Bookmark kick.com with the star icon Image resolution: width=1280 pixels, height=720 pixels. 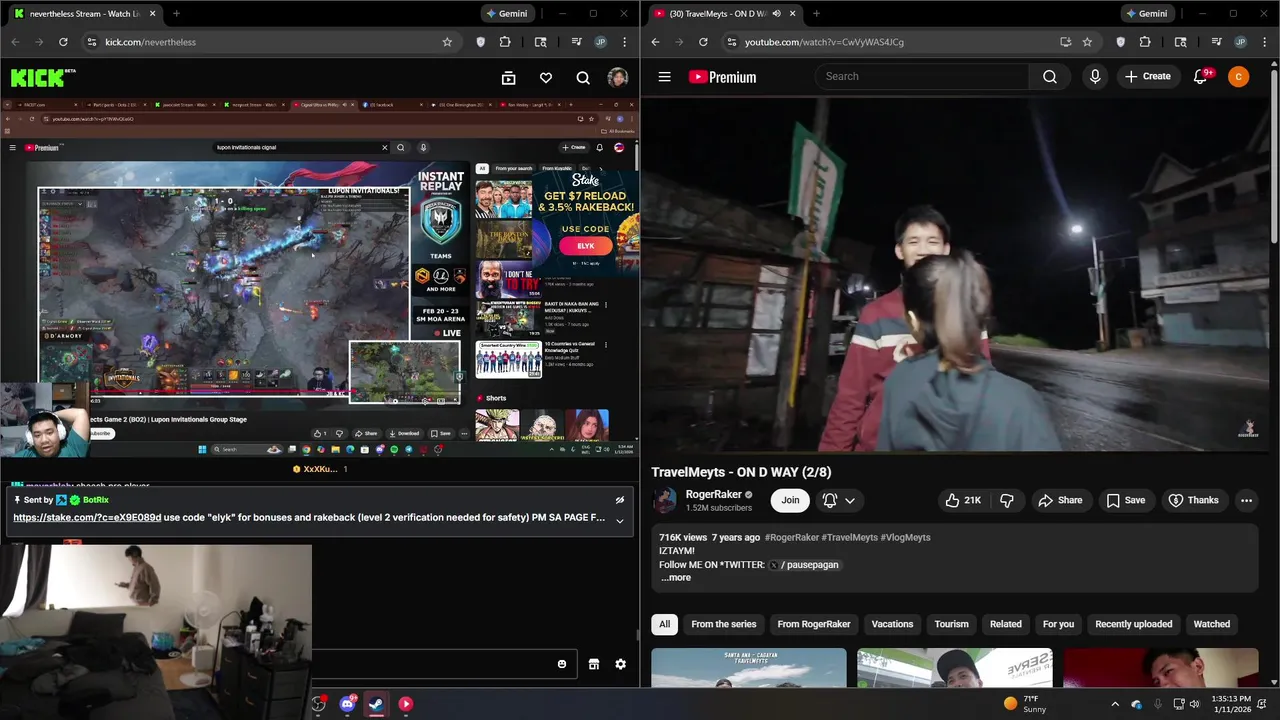[447, 42]
